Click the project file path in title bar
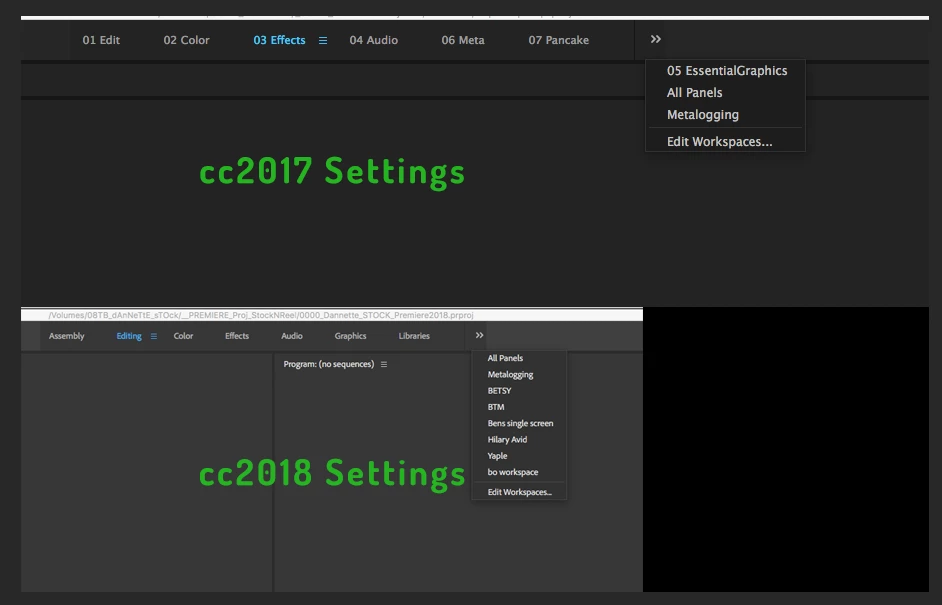Viewport: 942px width, 605px height. point(261,315)
